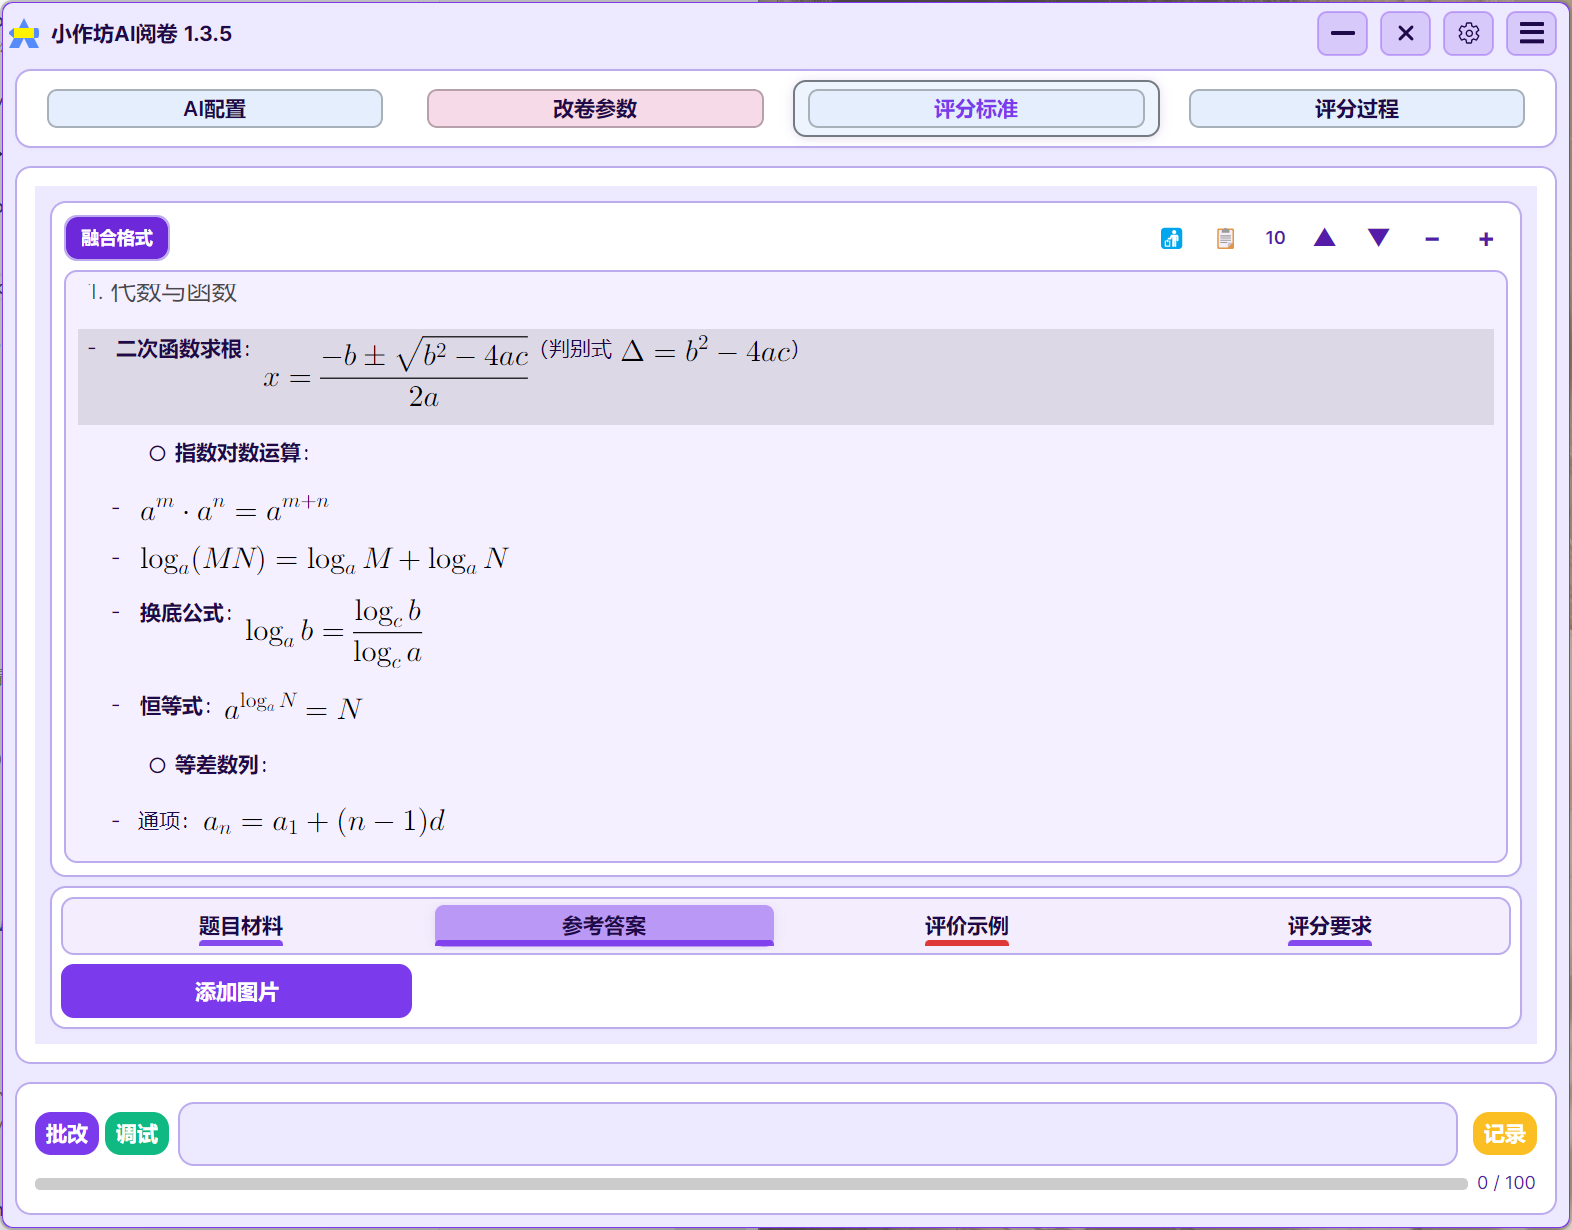The width and height of the screenshot is (1572, 1230).
Task: Click the 添加图片 button
Action: click(236, 991)
